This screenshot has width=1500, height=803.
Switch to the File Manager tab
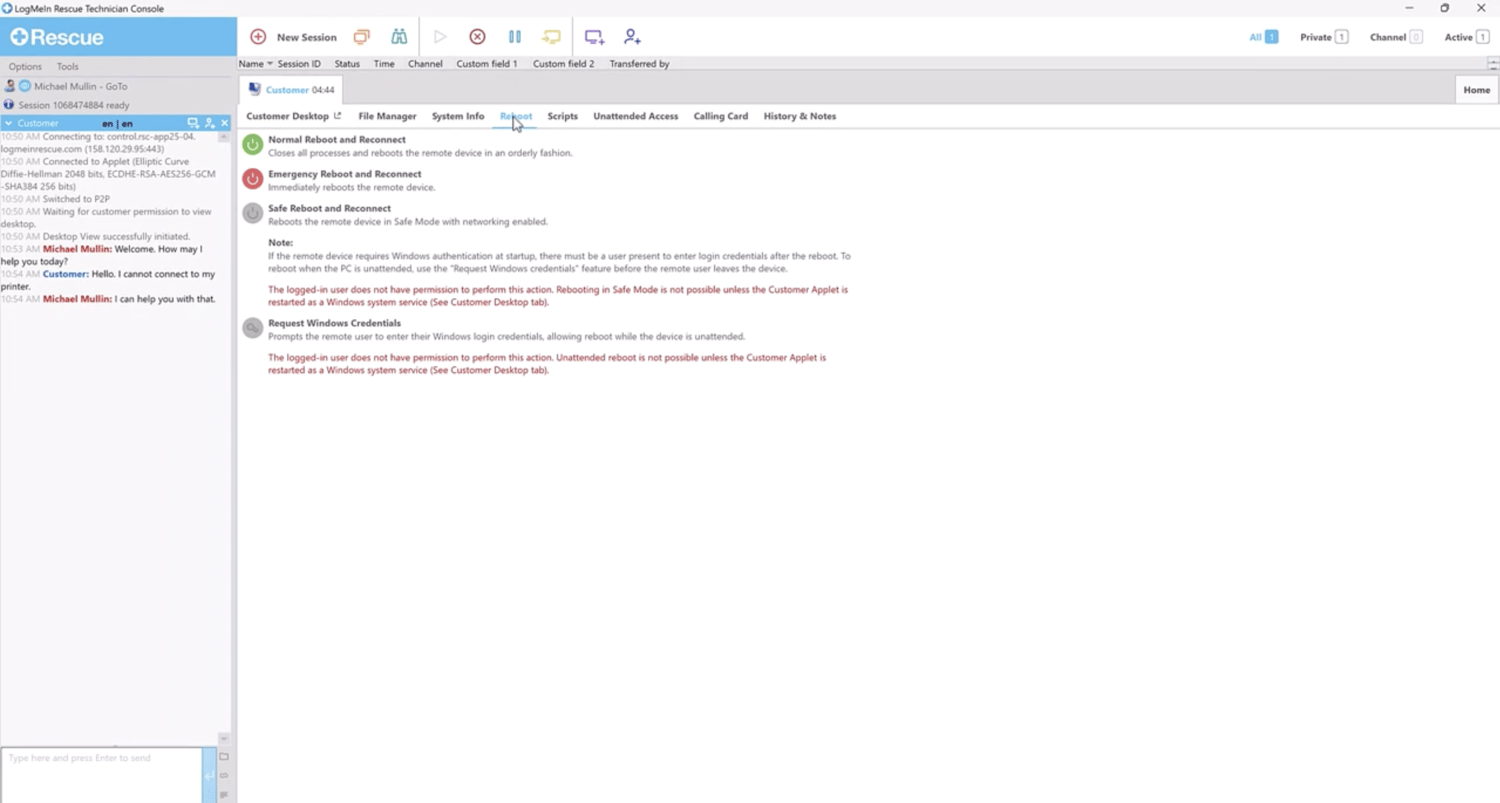tap(387, 116)
